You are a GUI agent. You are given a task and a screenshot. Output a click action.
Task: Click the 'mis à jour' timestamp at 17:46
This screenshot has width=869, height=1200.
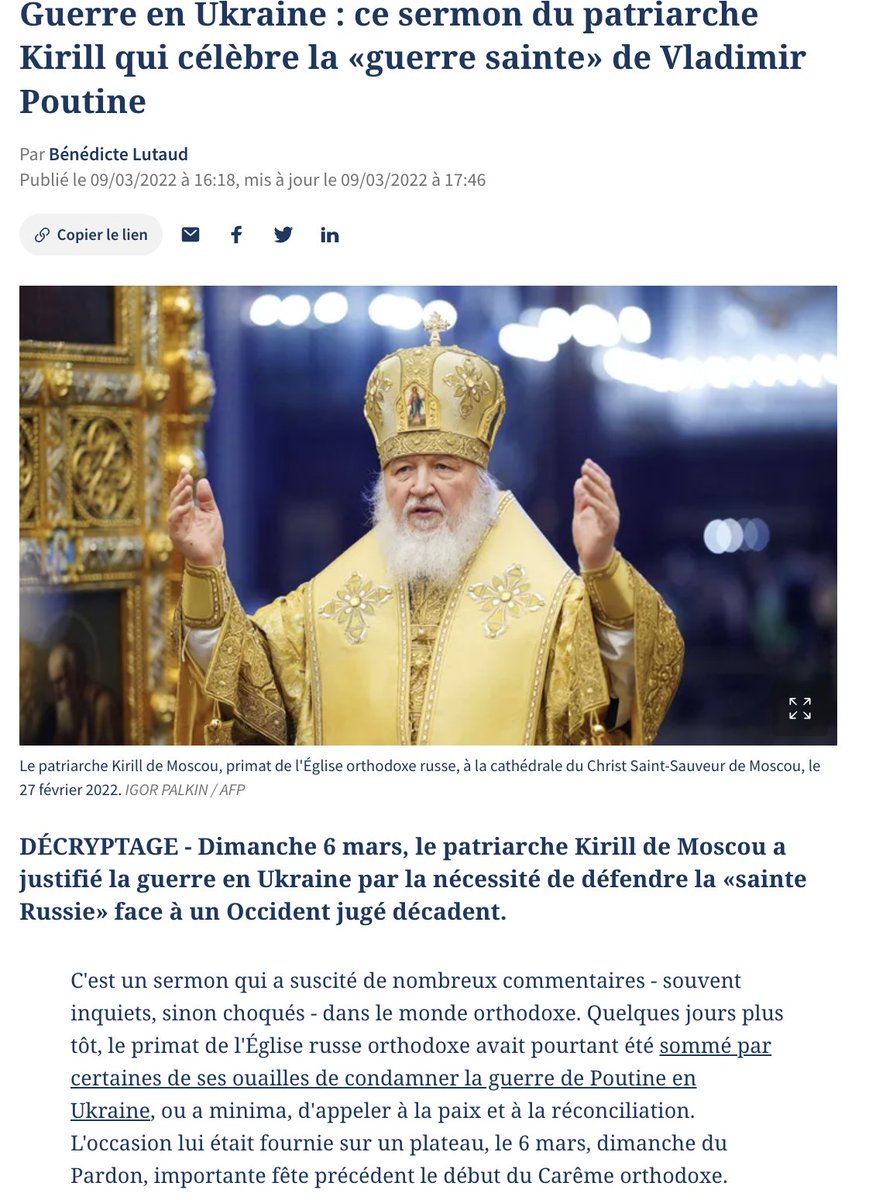click(x=366, y=180)
